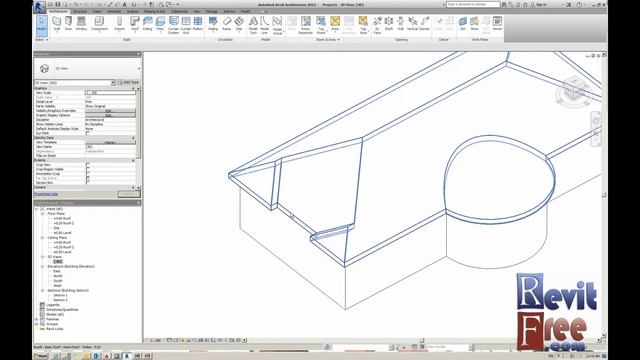Toggle the Annotation Crop checkbox
The image size is (640, 360).
pyautogui.click(x=88, y=174)
